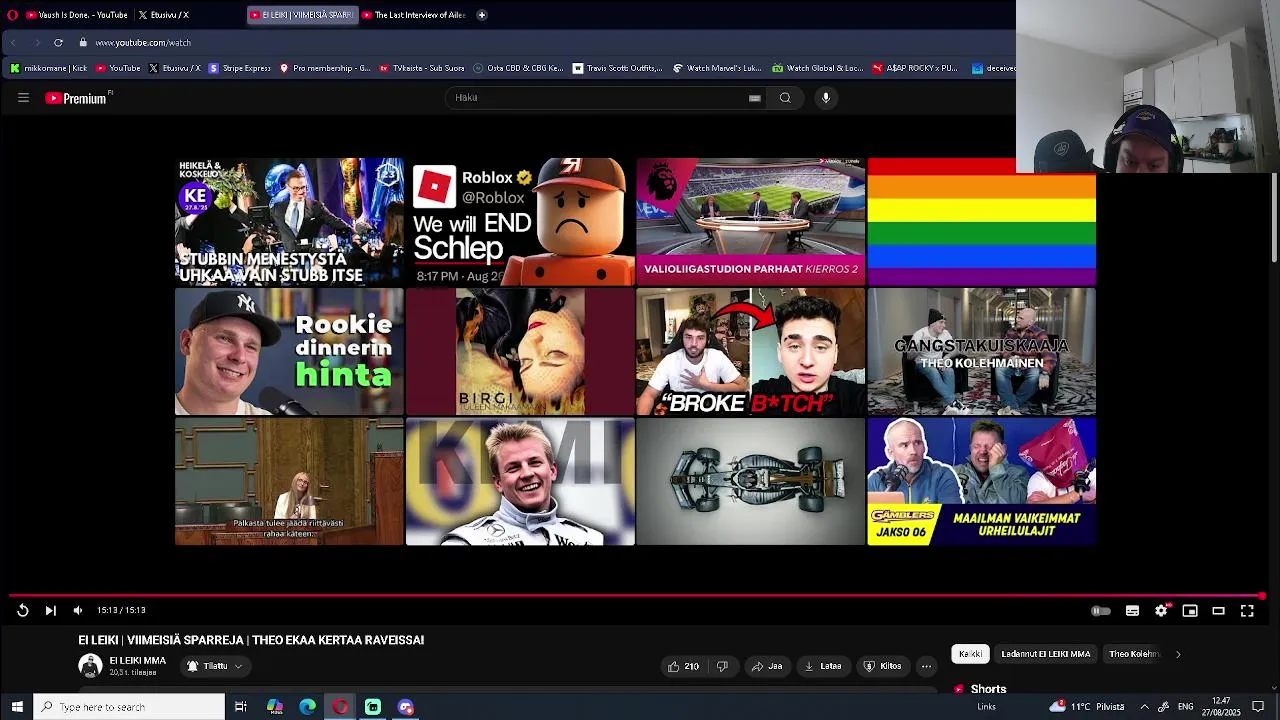Toggle autoplay switch in player
This screenshot has height=720, width=1280.
1100,611
